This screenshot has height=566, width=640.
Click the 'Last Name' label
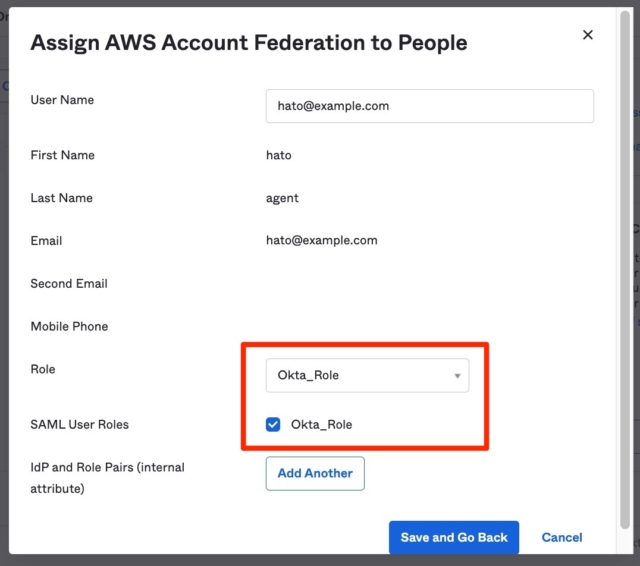coord(62,198)
